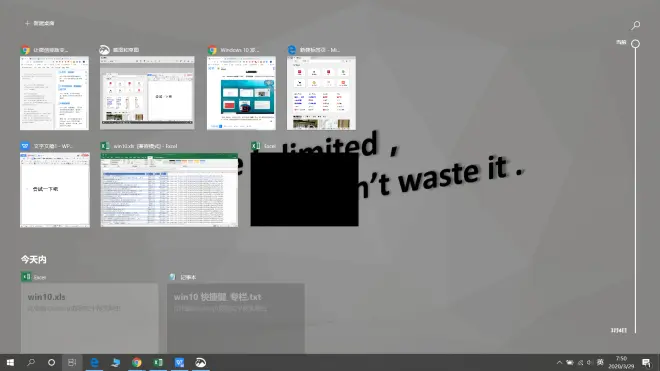Click the timeline slider handle near 现在
Image resolution: width=660 pixels, height=371 pixels.
pos(636,43)
